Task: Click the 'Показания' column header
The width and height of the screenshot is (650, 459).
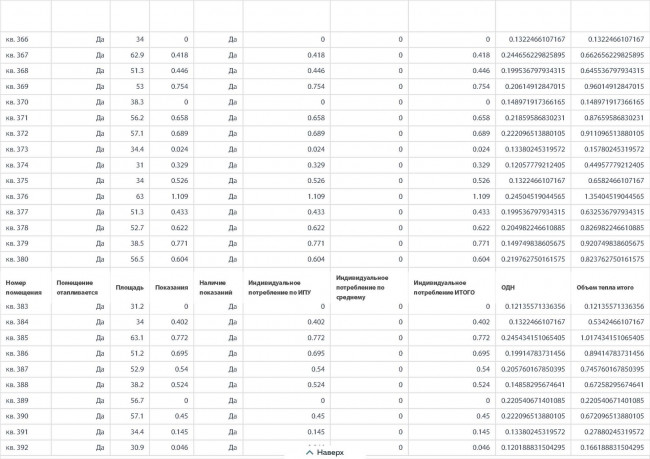Action: [x=172, y=287]
